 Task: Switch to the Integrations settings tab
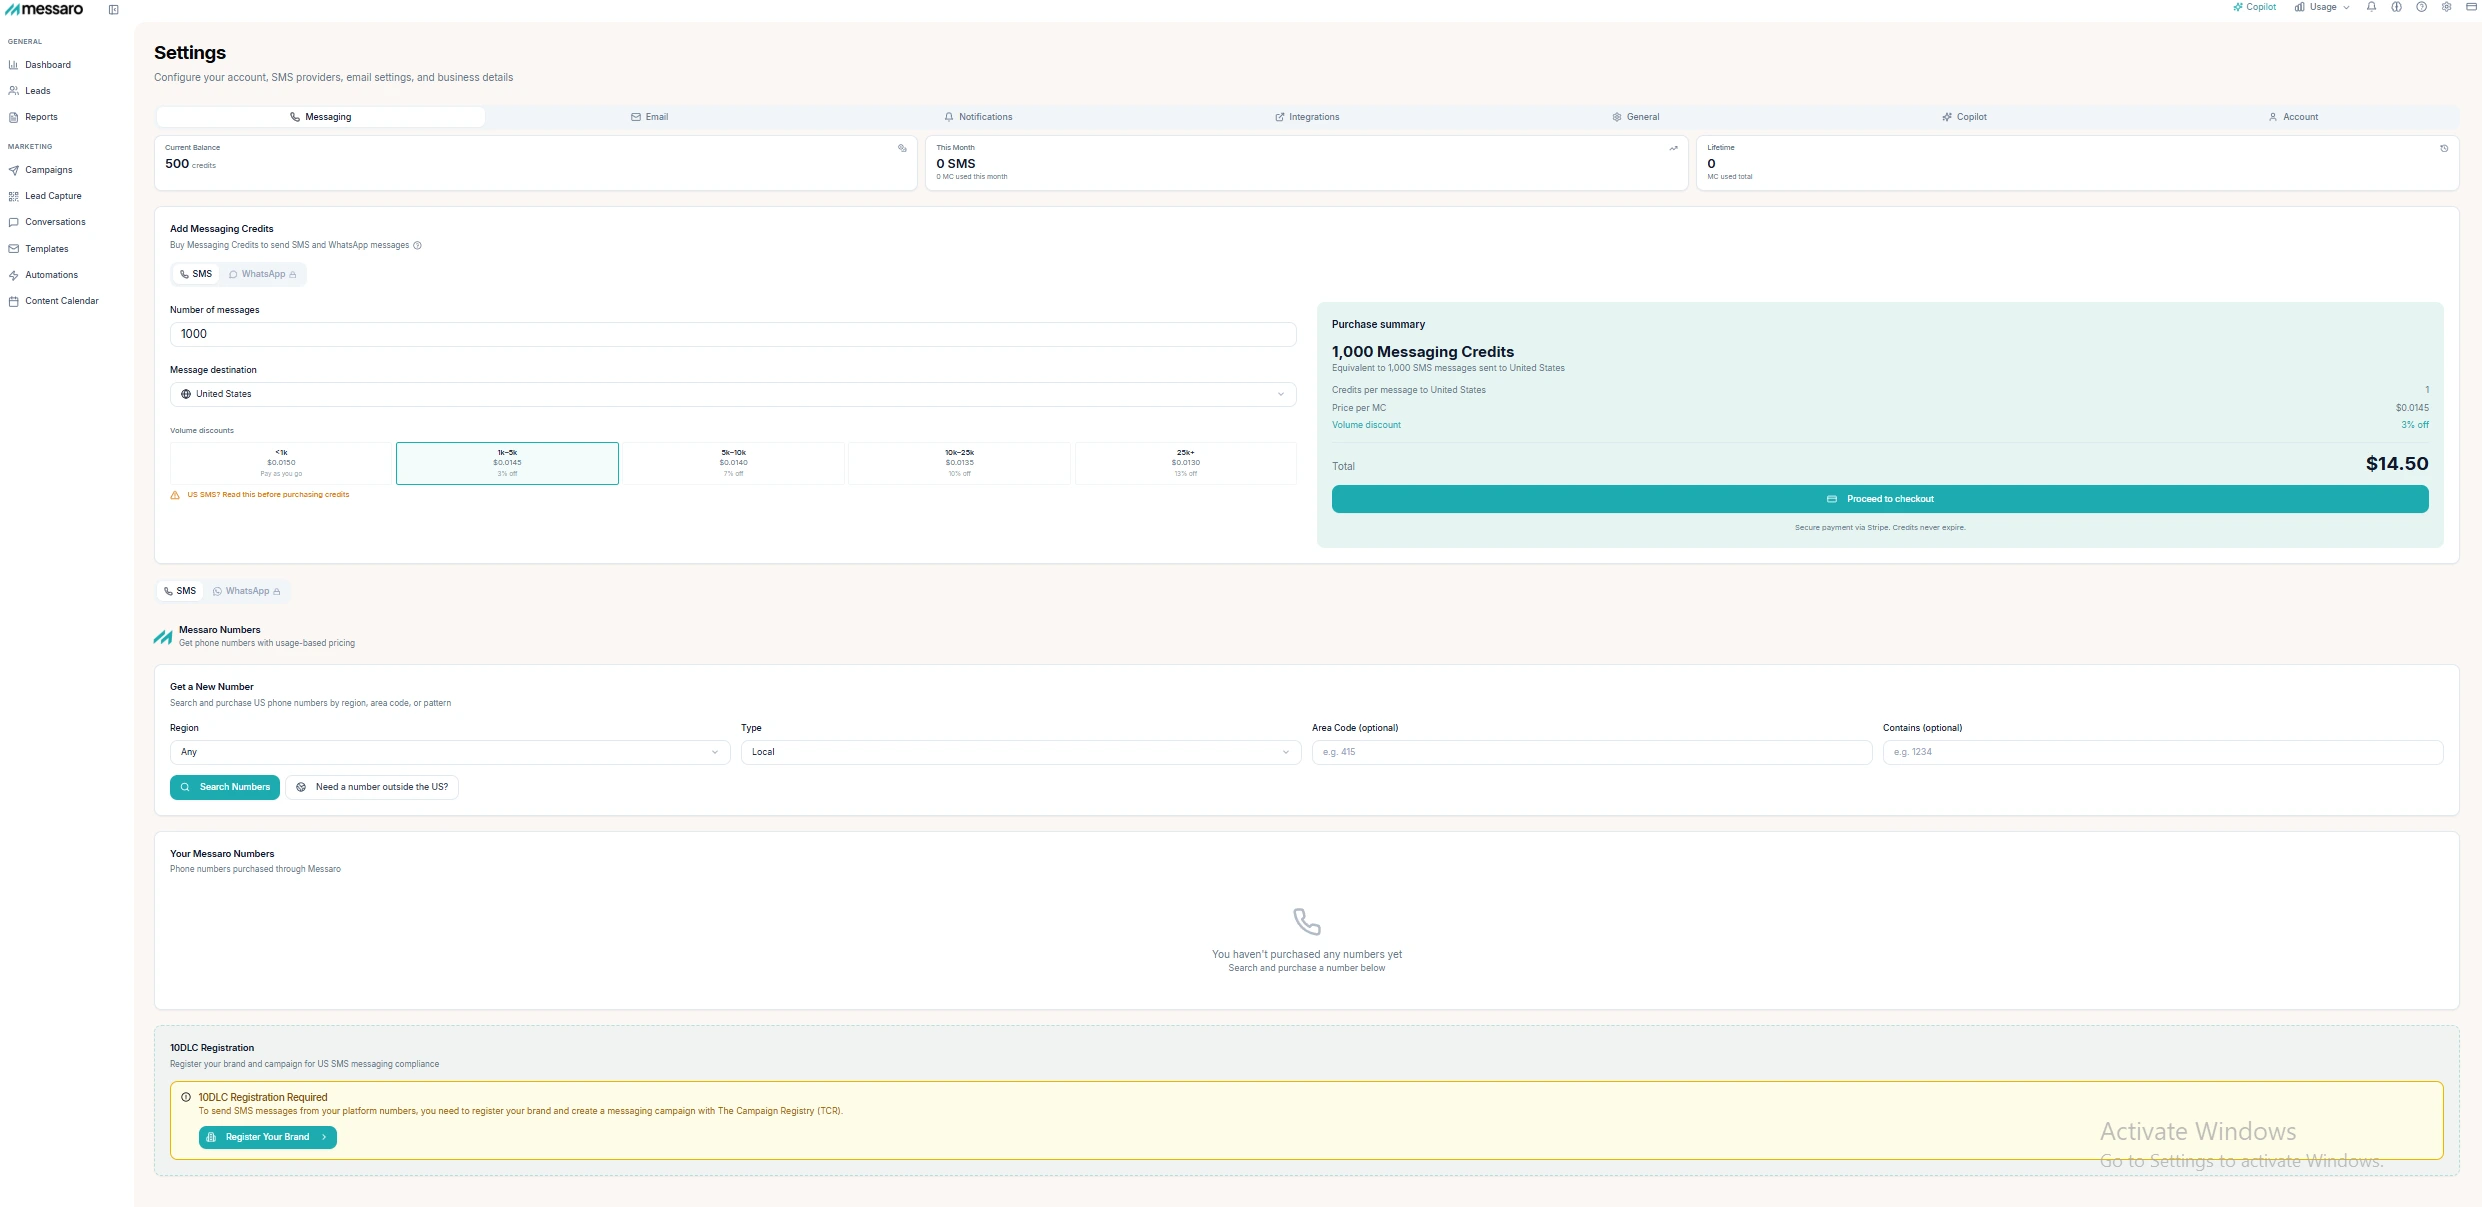pyautogui.click(x=1307, y=117)
